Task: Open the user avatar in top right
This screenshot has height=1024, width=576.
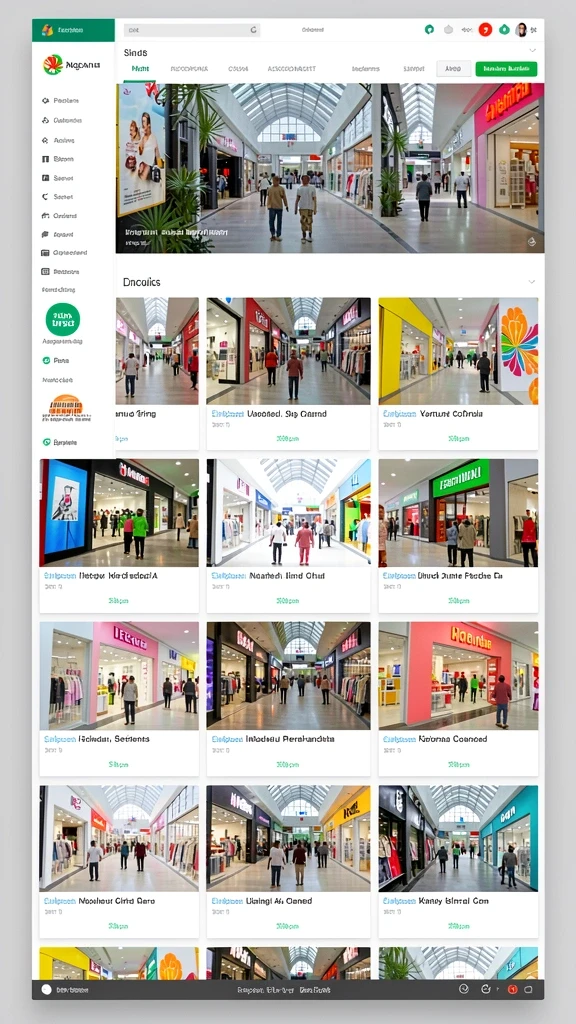Action: pos(521,29)
